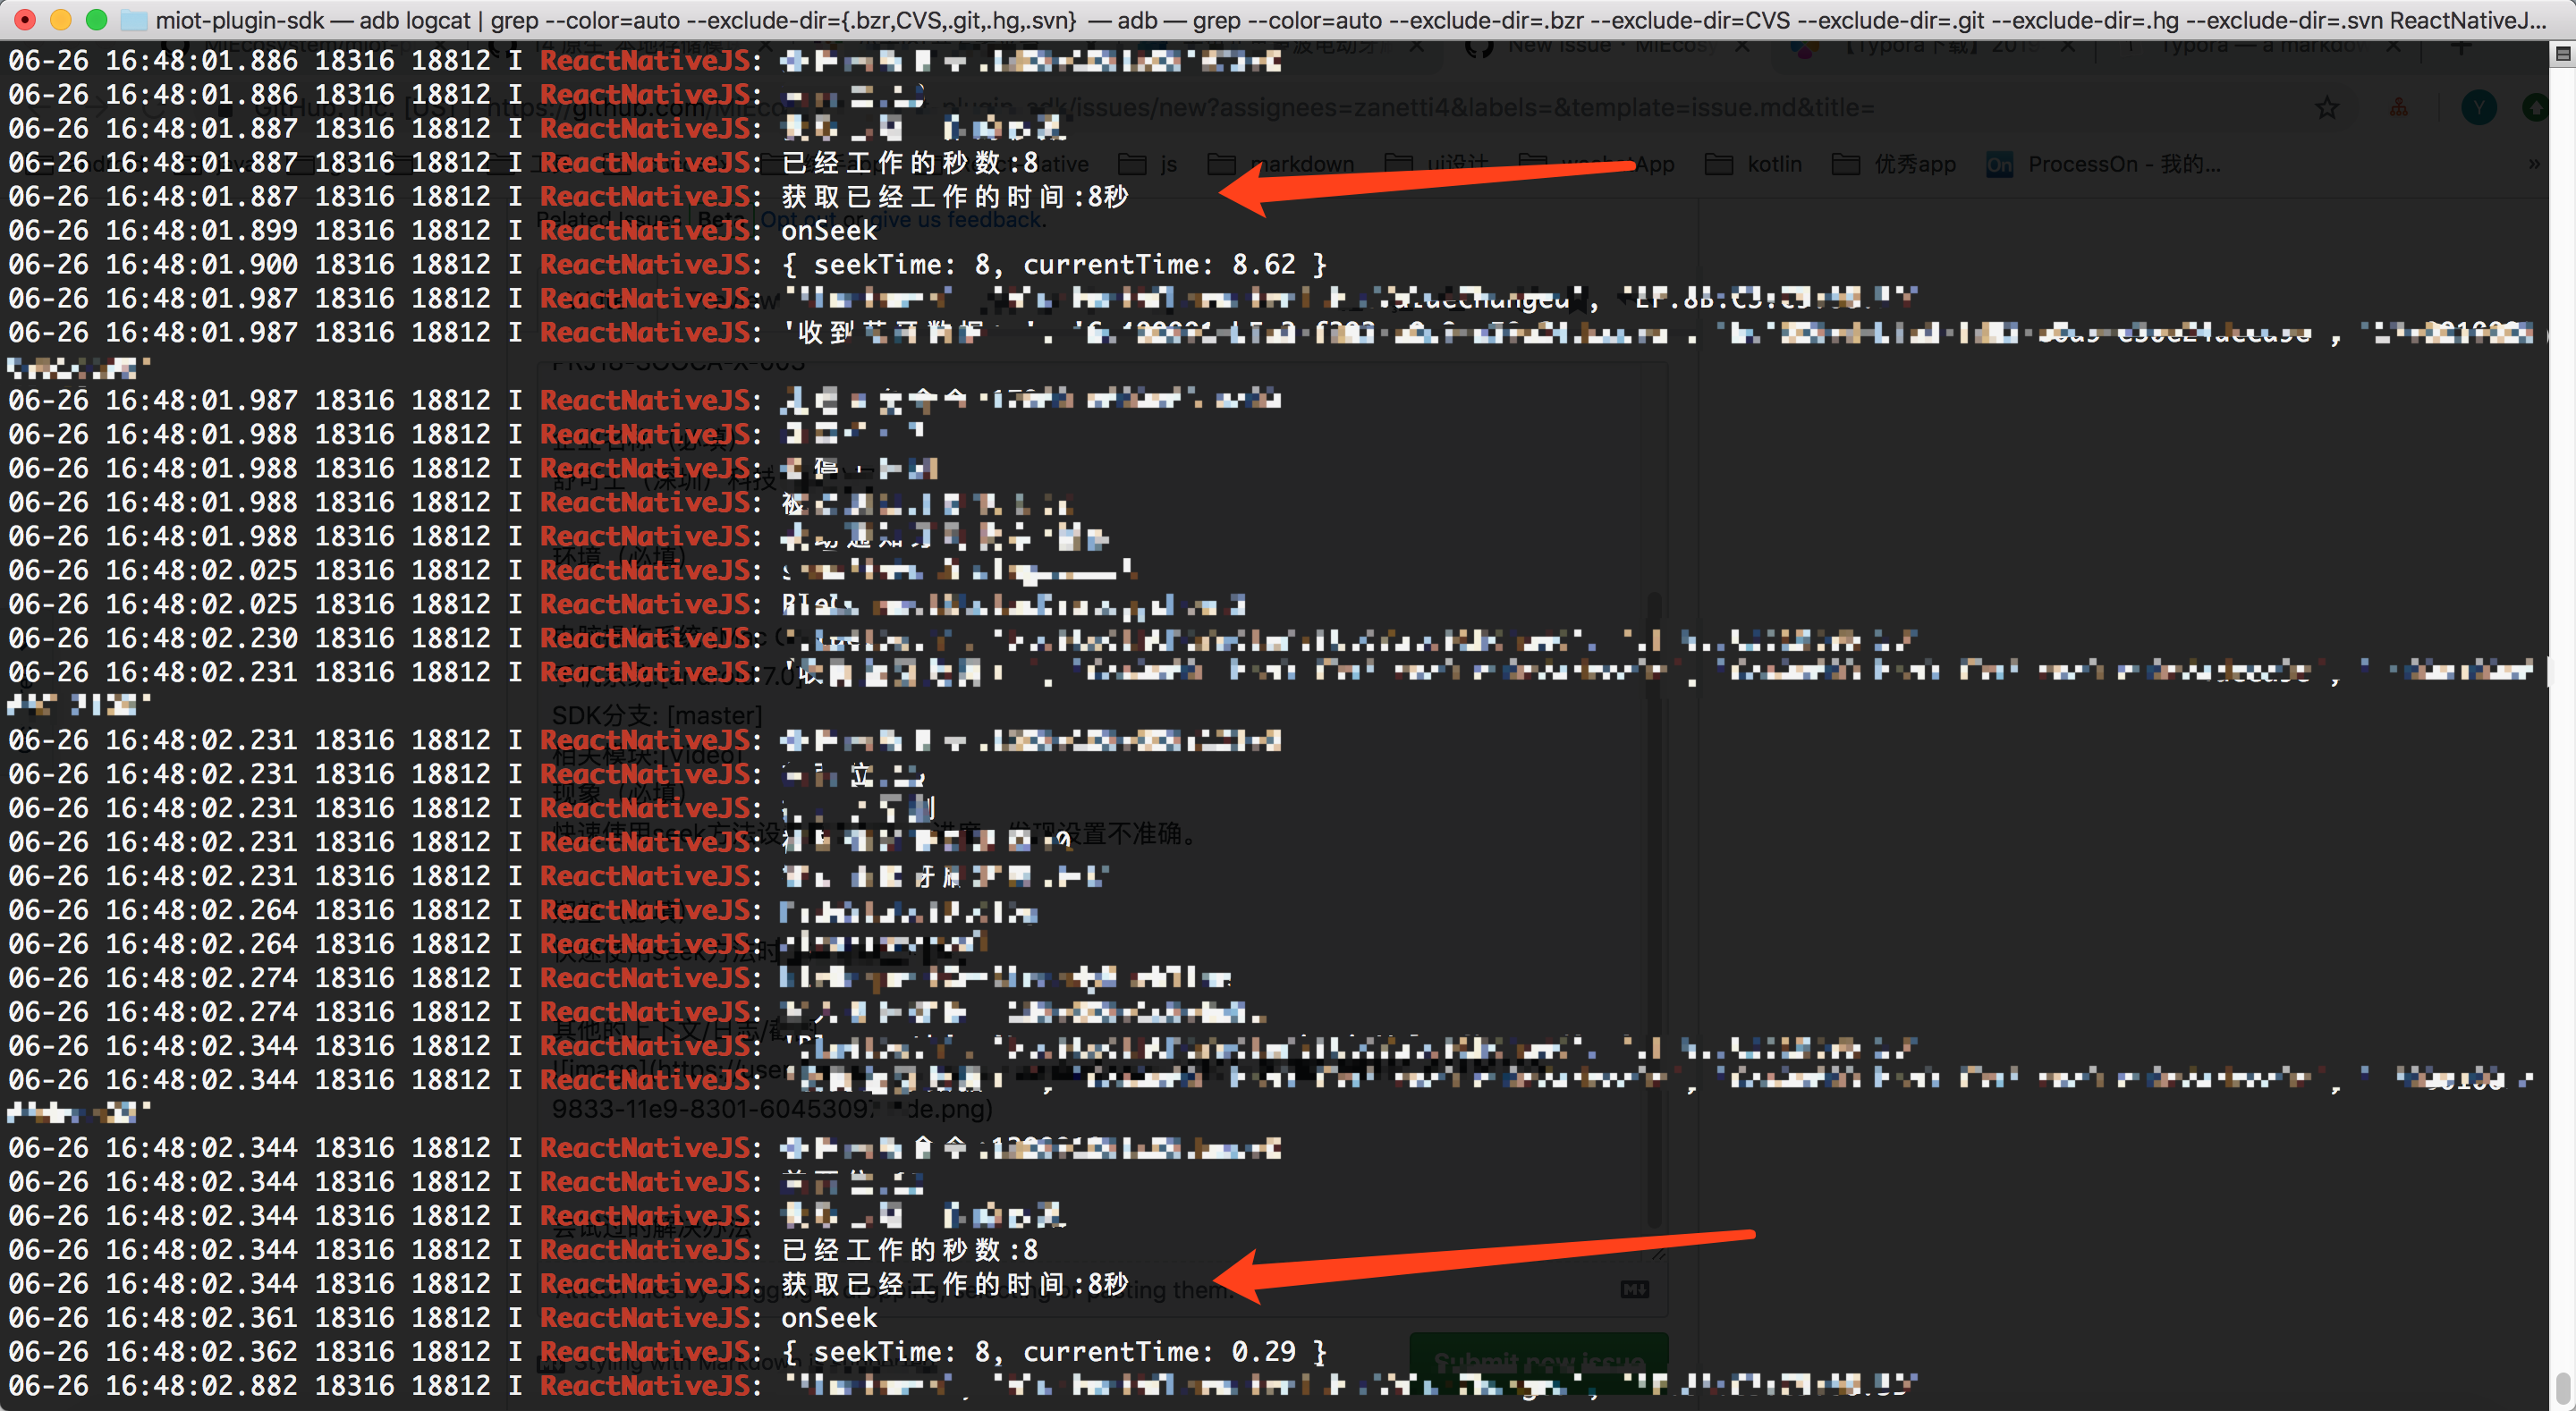Click the GitHub octocat favicon on the New issue tab
Image resolution: width=2576 pixels, height=1411 pixels.
(1479, 47)
